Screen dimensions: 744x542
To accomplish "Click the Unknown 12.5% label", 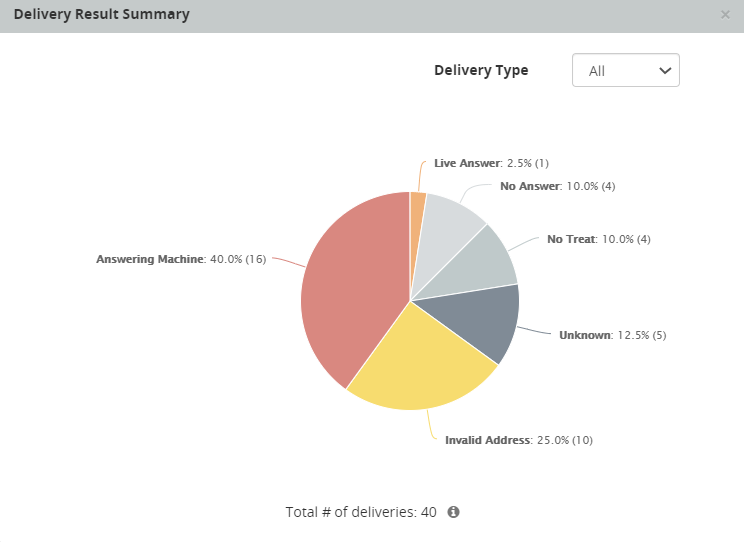I will [x=612, y=335].
